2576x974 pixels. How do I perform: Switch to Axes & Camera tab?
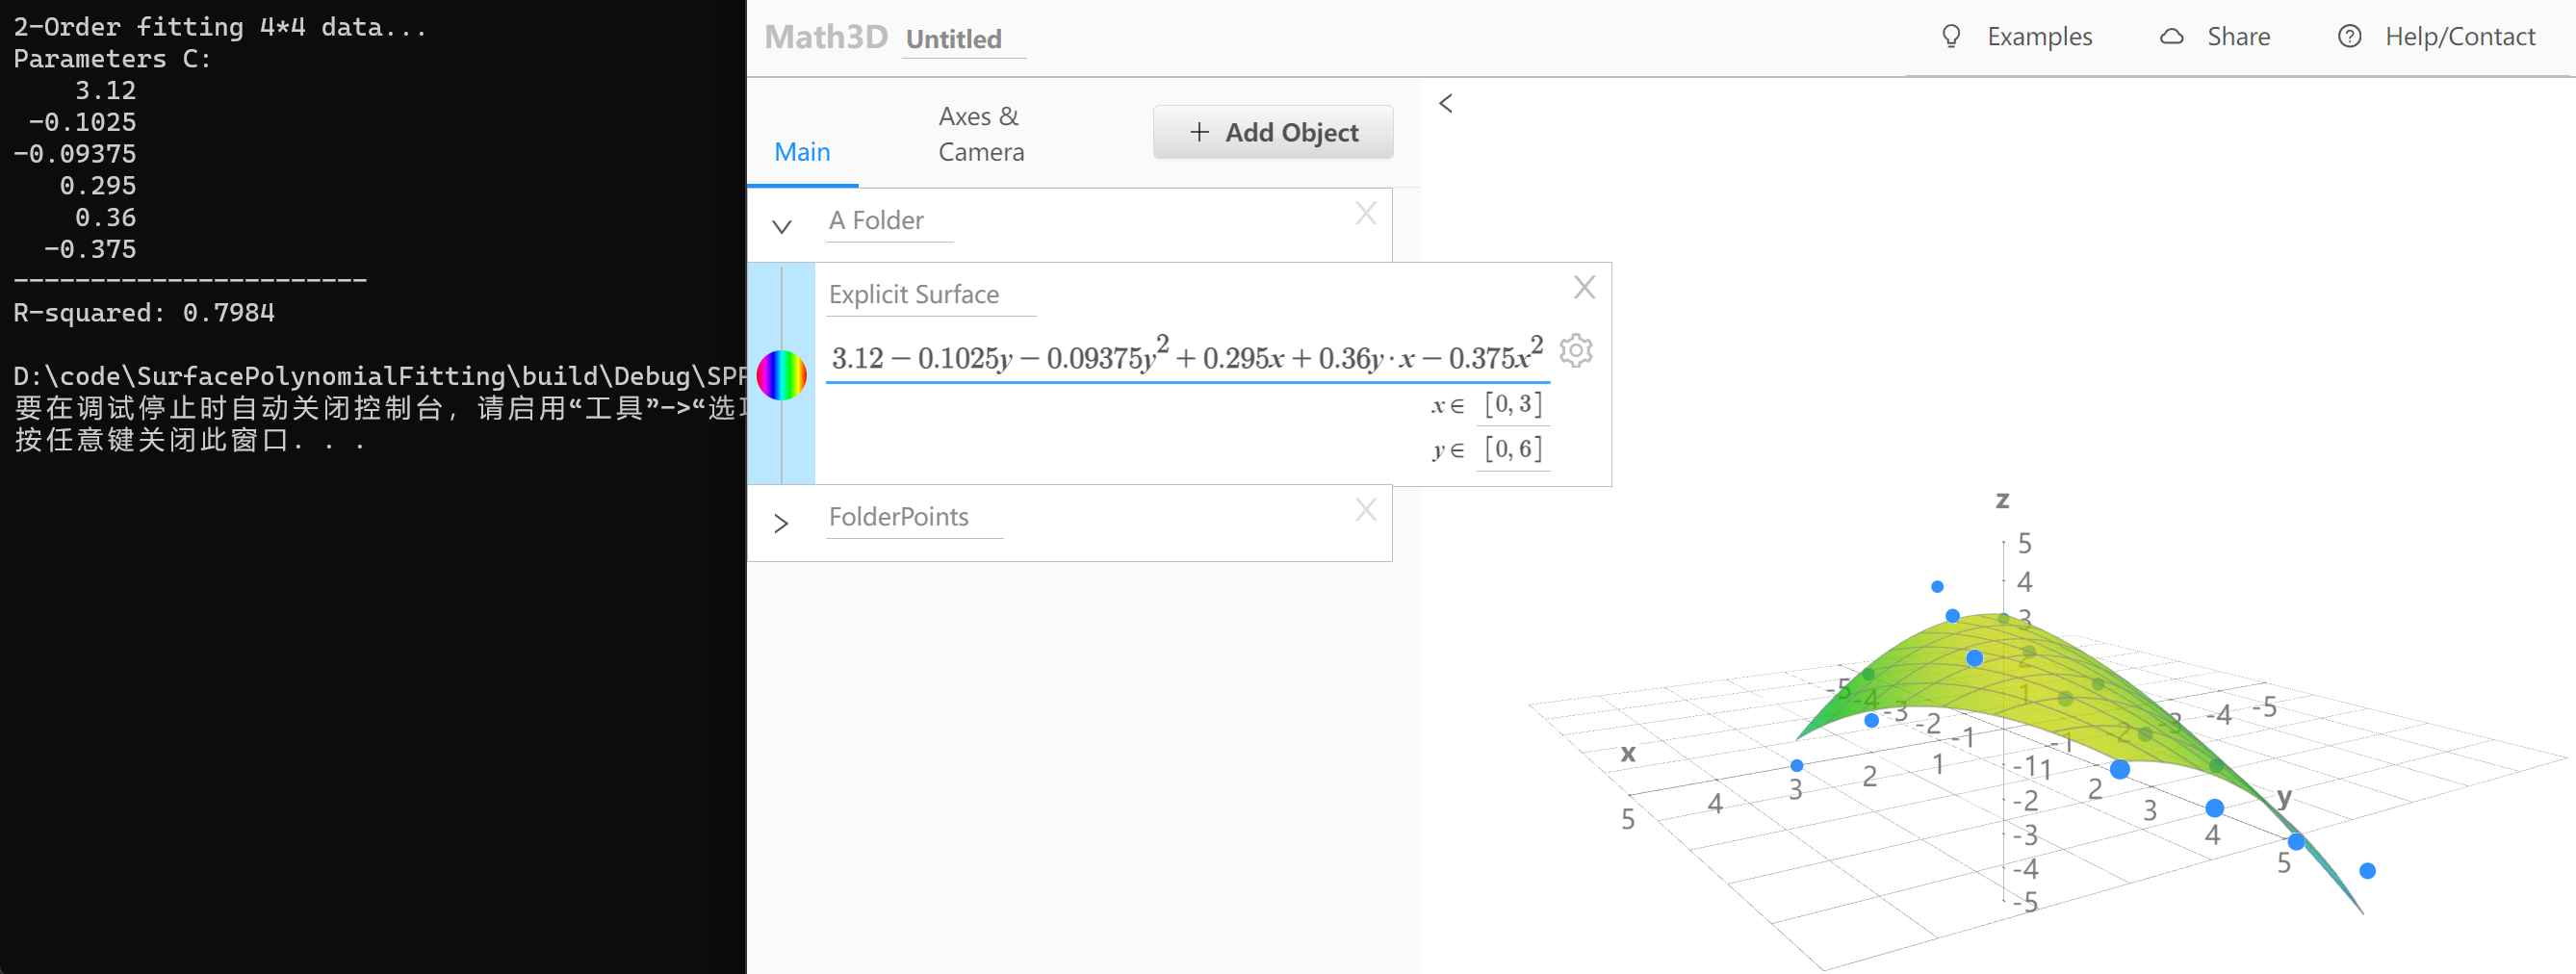click(x=981, y=134)
